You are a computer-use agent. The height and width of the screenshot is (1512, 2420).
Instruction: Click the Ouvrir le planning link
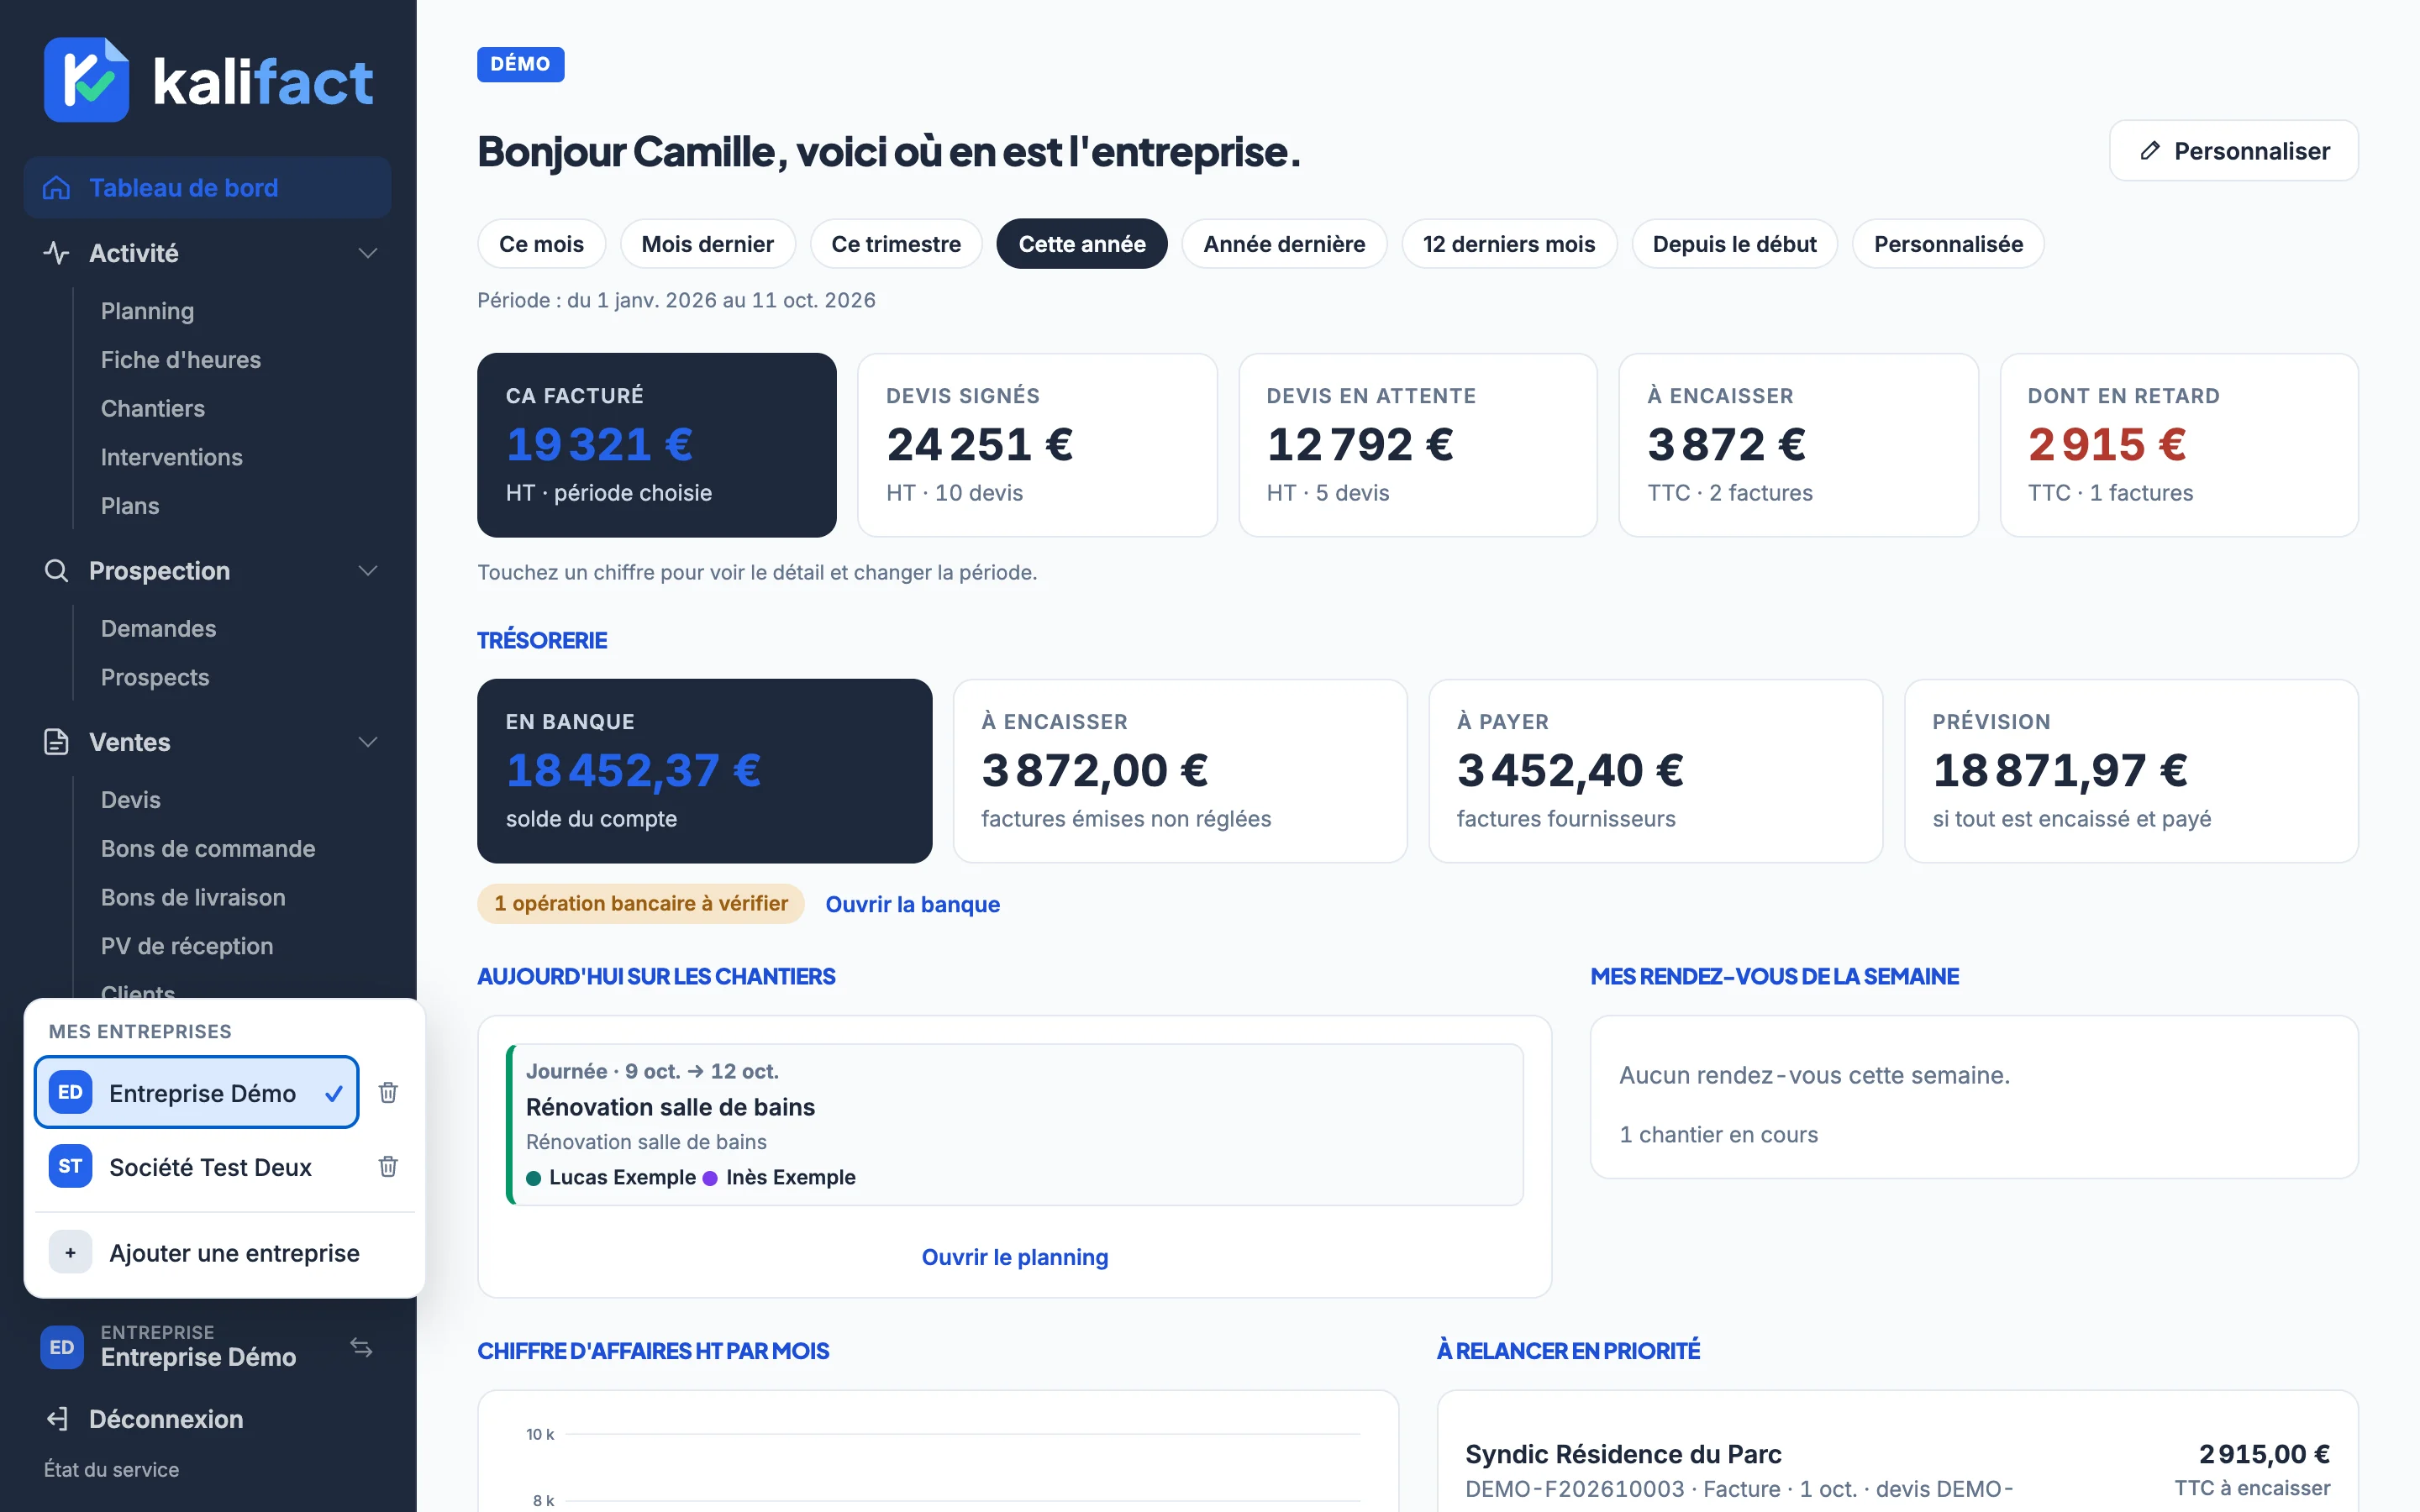pos(1015,1257)
